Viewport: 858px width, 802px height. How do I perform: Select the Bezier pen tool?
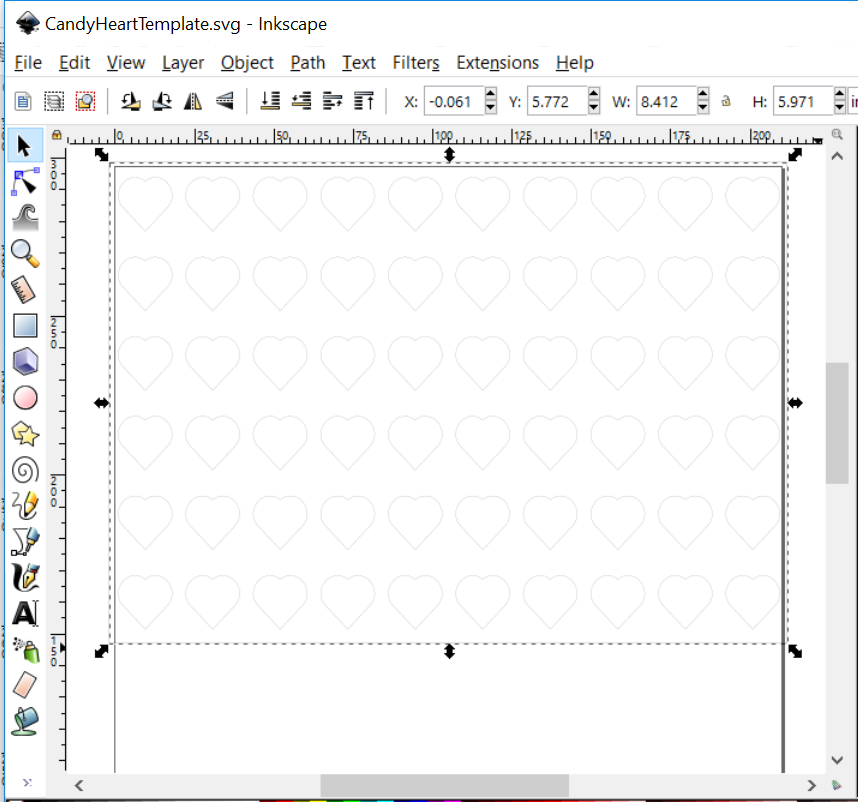(x=25, y=541)
